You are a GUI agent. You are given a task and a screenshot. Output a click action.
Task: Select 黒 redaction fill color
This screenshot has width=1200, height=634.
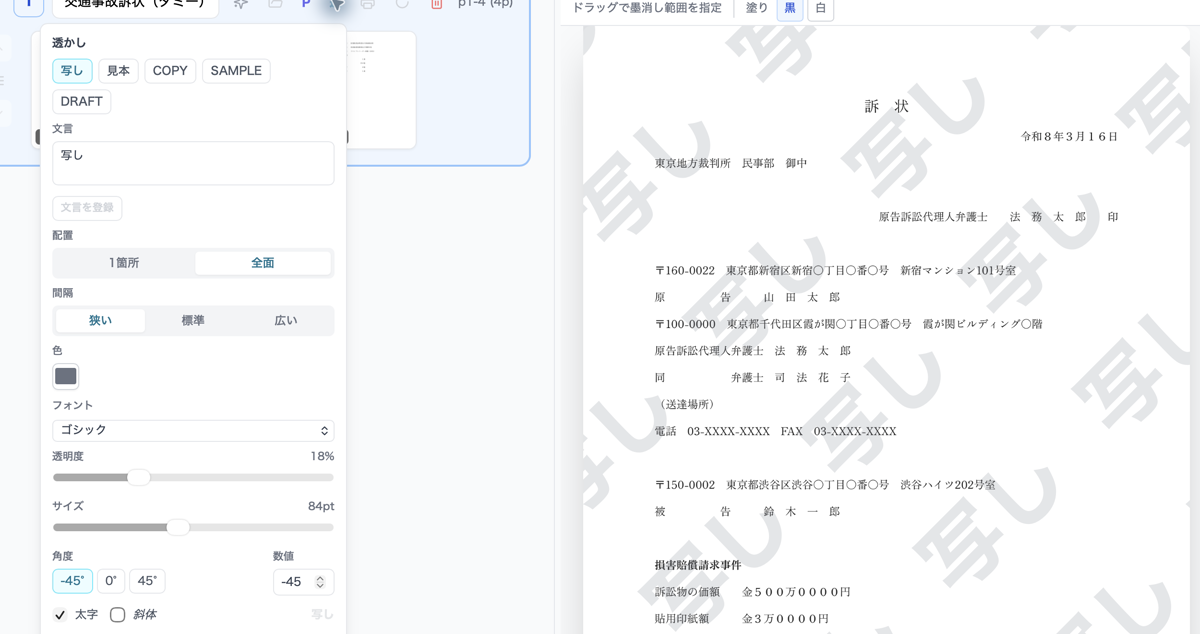coord(790,8)
